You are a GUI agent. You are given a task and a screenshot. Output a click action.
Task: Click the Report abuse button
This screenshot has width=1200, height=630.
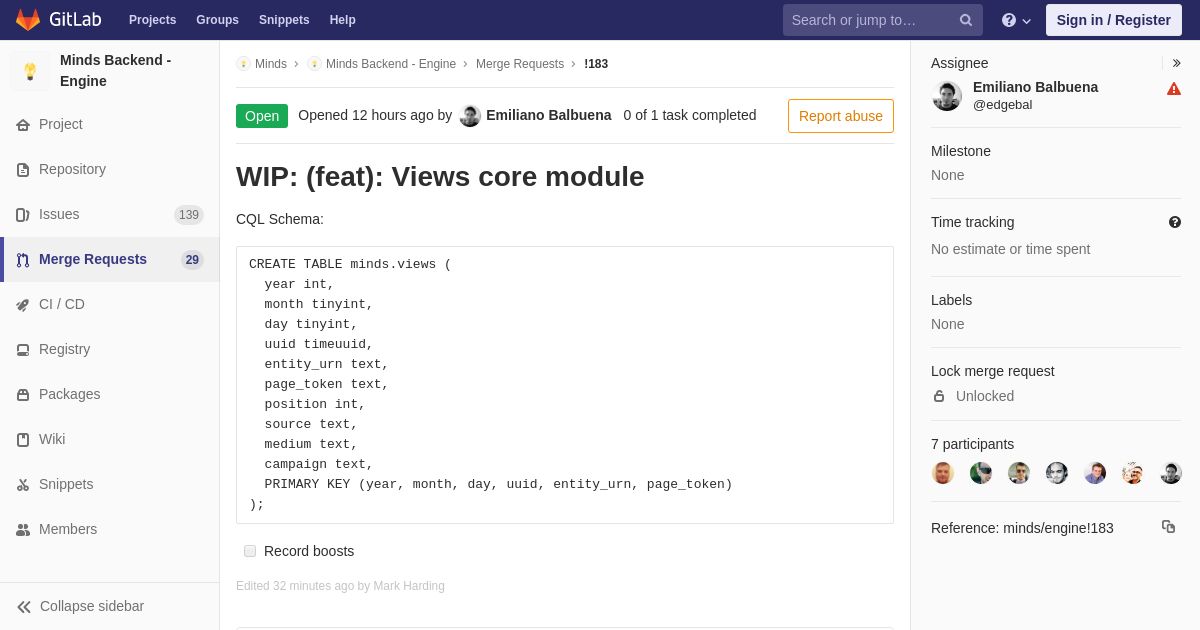(x=841, y=116)
